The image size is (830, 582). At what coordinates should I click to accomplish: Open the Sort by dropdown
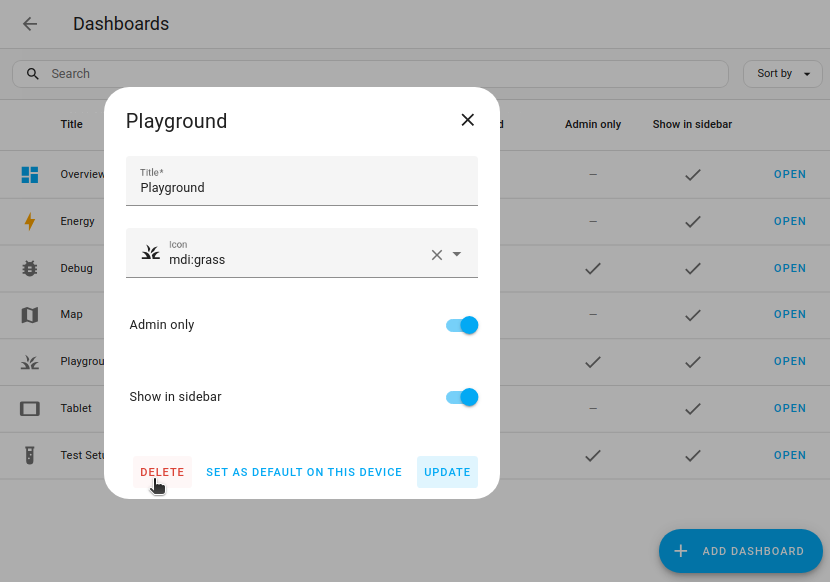coord(783,74)
